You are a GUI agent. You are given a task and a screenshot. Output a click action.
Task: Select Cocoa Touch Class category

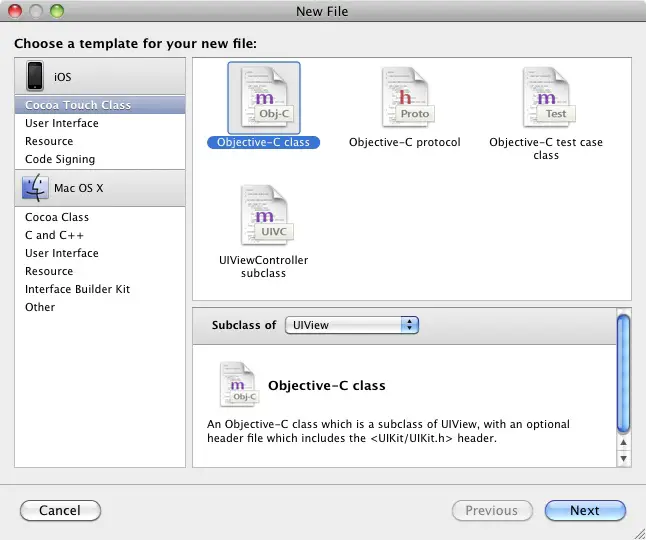(x=78, y=105)
